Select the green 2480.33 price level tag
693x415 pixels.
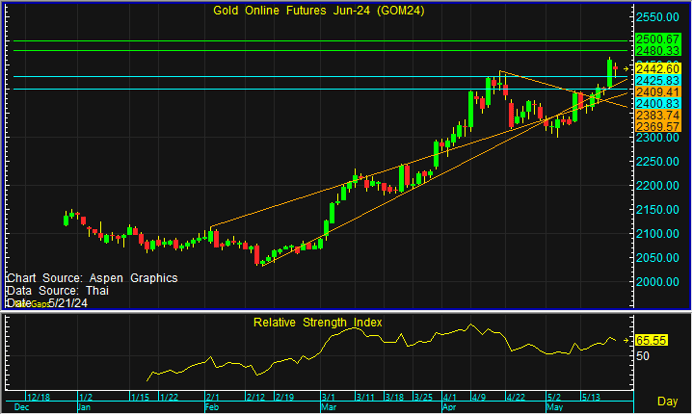[657, 51]
